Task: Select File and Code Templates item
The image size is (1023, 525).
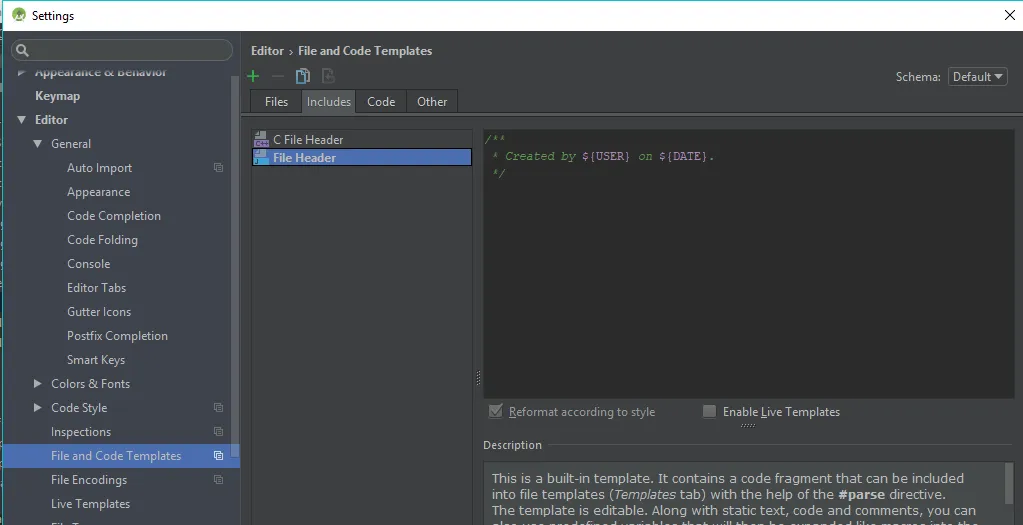Action: 121,456
